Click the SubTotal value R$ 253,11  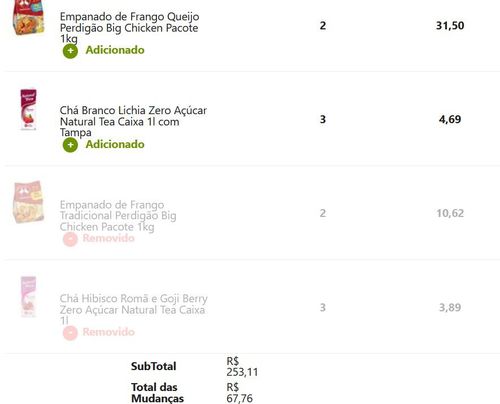click(x=242, y=367)
